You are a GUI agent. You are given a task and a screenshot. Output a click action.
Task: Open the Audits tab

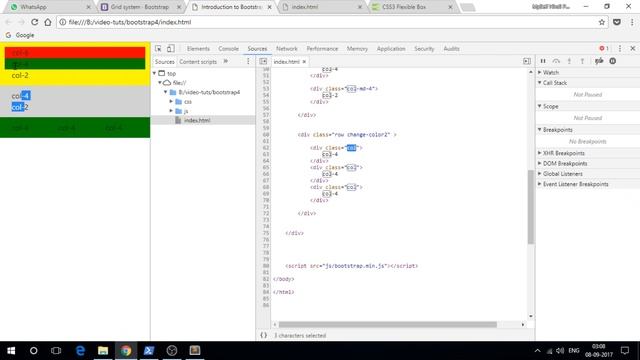tap(451, 49)
